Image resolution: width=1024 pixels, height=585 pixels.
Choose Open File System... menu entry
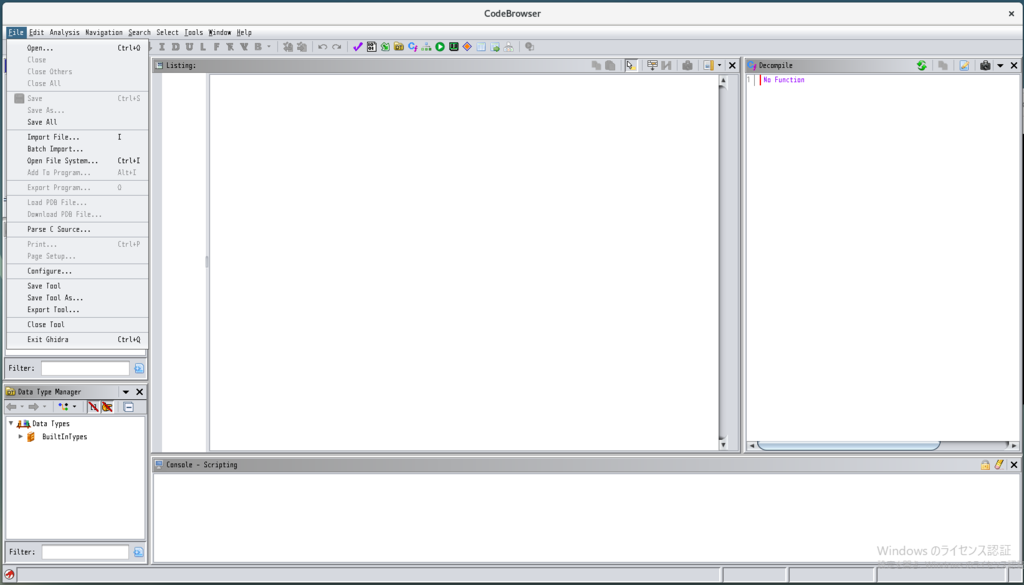coord(78,161)
